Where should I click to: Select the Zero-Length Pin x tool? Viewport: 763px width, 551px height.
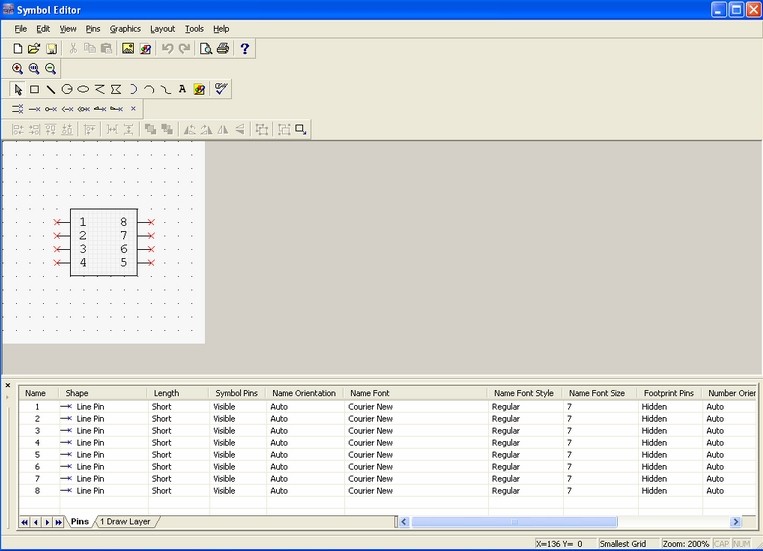tap(133, 109)
